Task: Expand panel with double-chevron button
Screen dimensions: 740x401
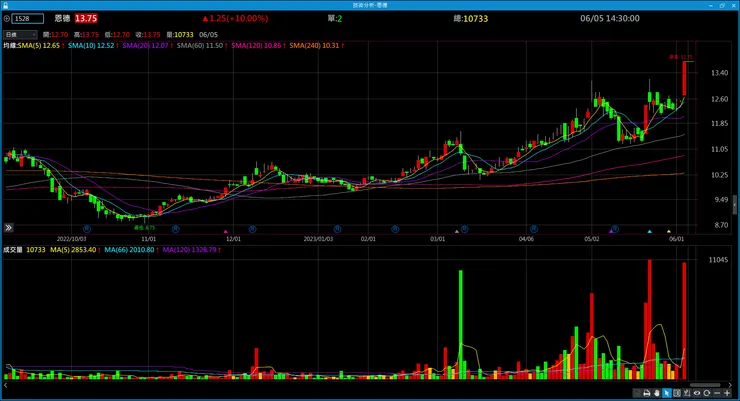Action: pyautogui.click(x=8, y=228)
